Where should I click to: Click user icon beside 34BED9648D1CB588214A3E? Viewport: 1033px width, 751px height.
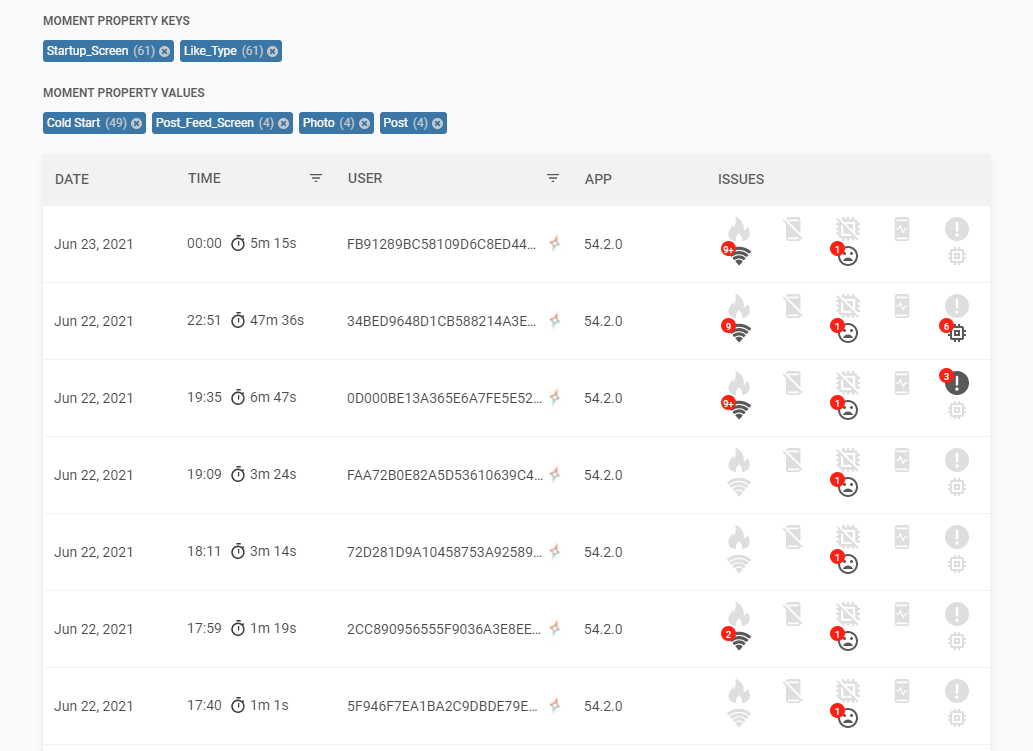(x=555, y=321)
